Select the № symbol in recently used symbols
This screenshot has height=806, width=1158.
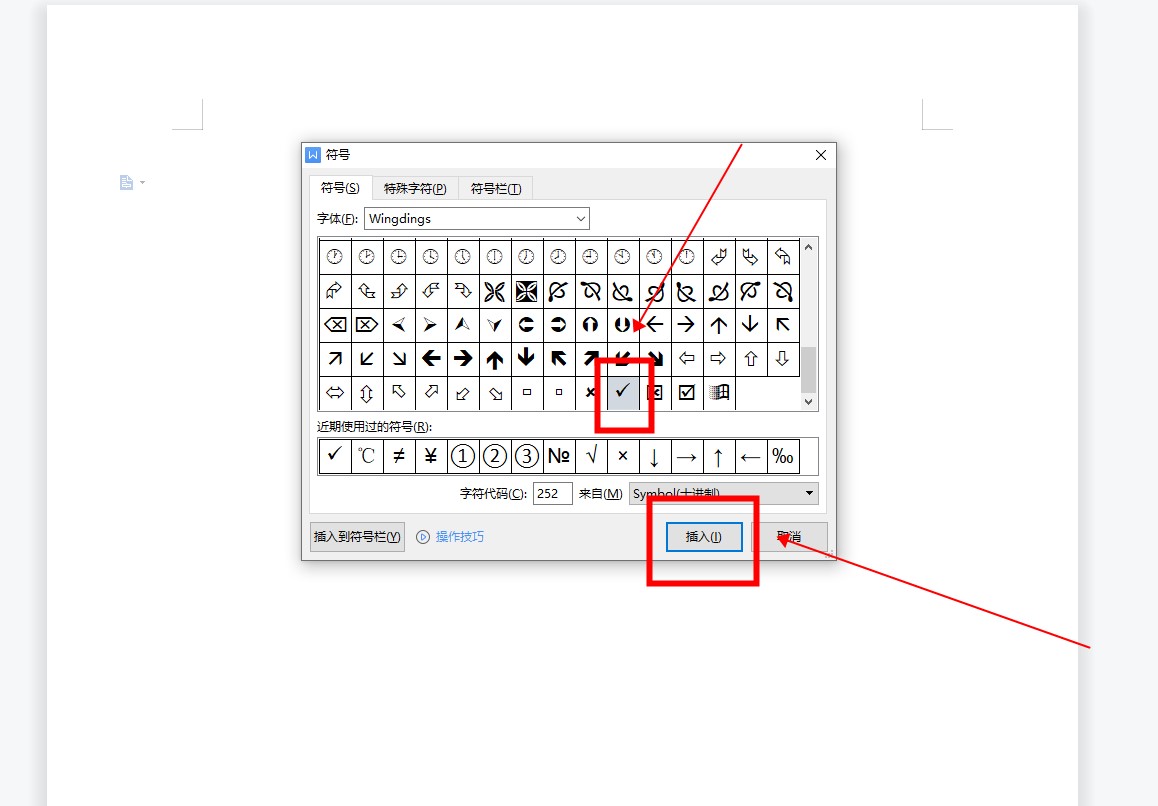558,456
